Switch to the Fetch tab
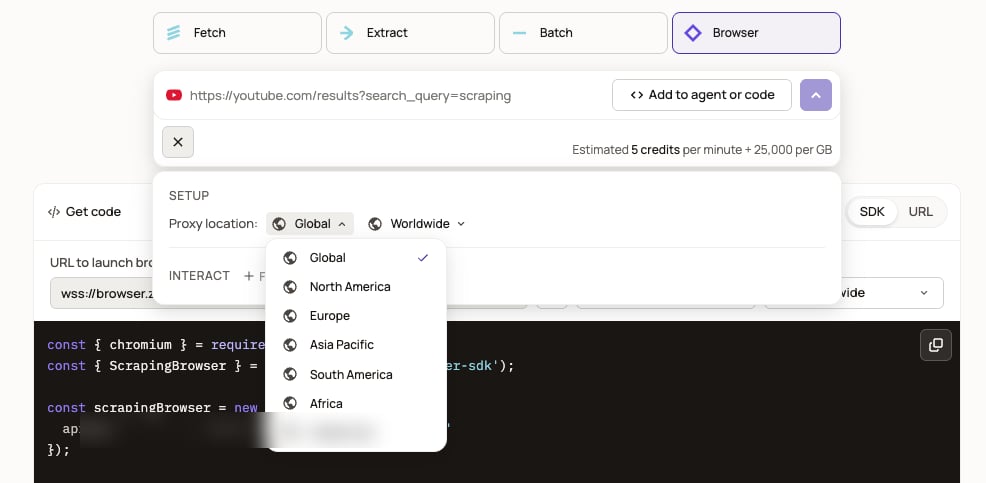986x483 pixels. (x=237, y=33)
